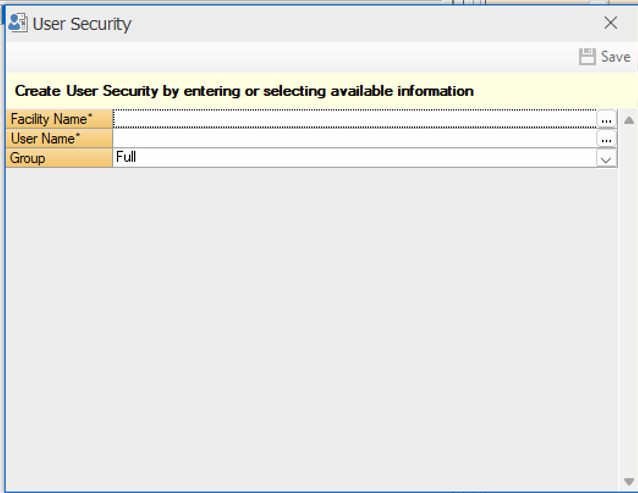This screenshot has height=493, width=638.
Task: Click the Create User Security instruction banner
Action: pos(244,91)
